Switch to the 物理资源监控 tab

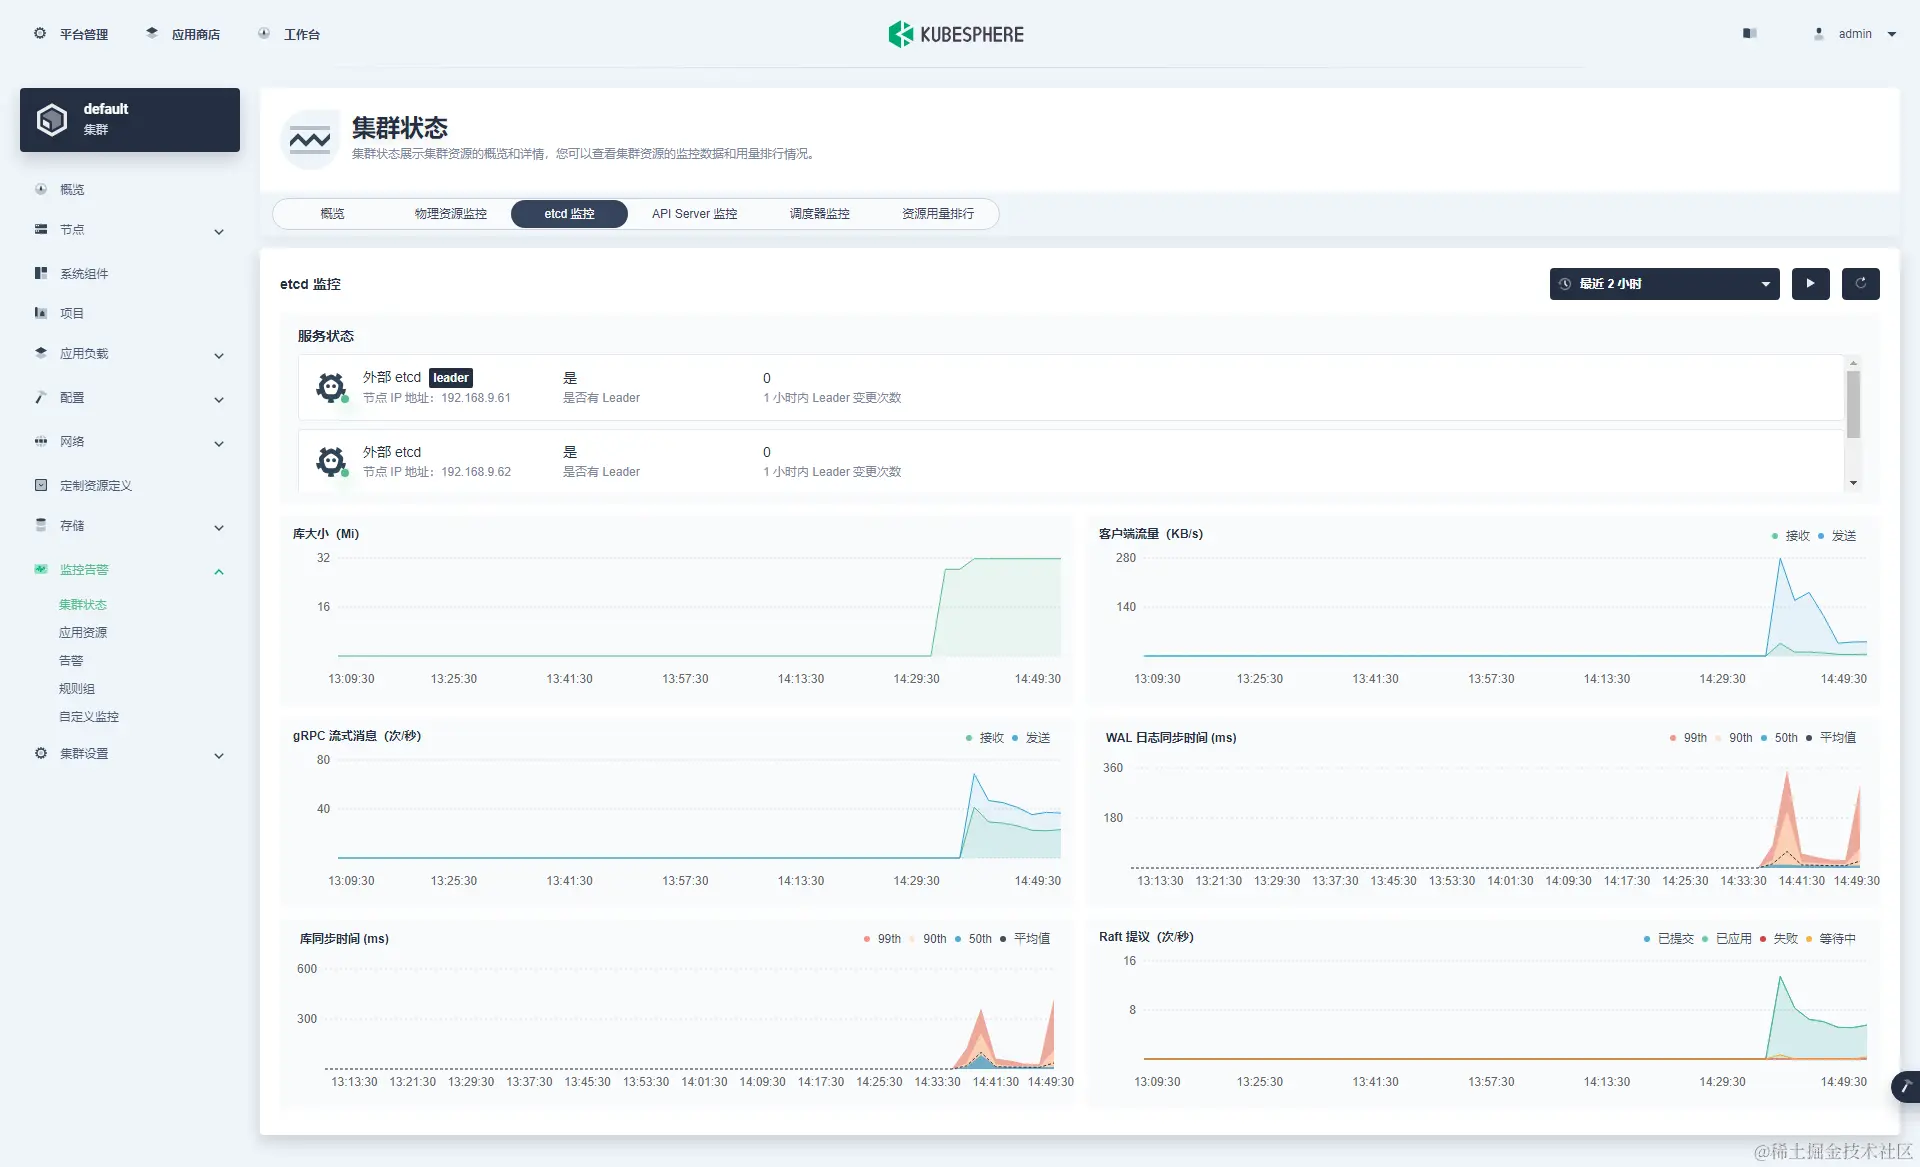point(450,214)
